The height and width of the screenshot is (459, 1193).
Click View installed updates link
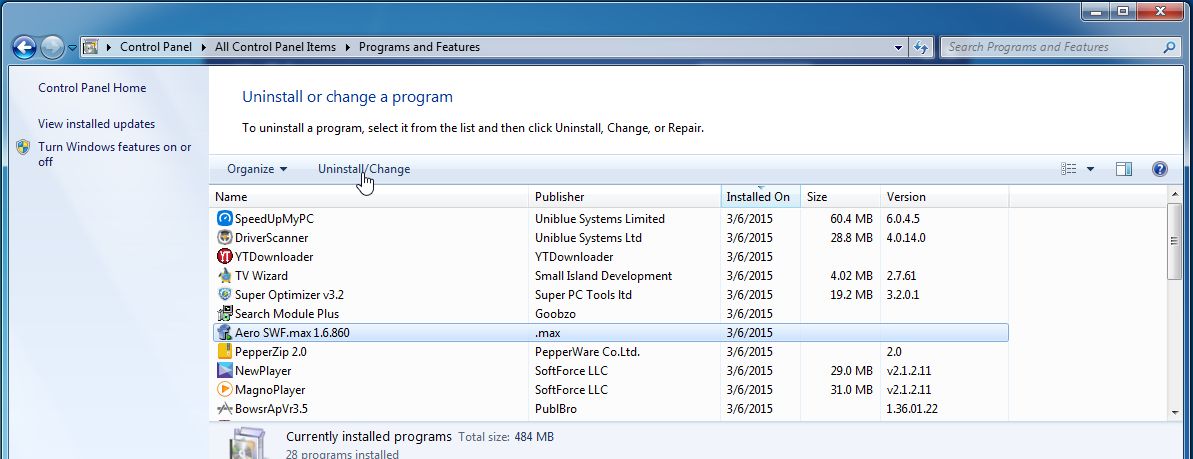coord(96,124)
